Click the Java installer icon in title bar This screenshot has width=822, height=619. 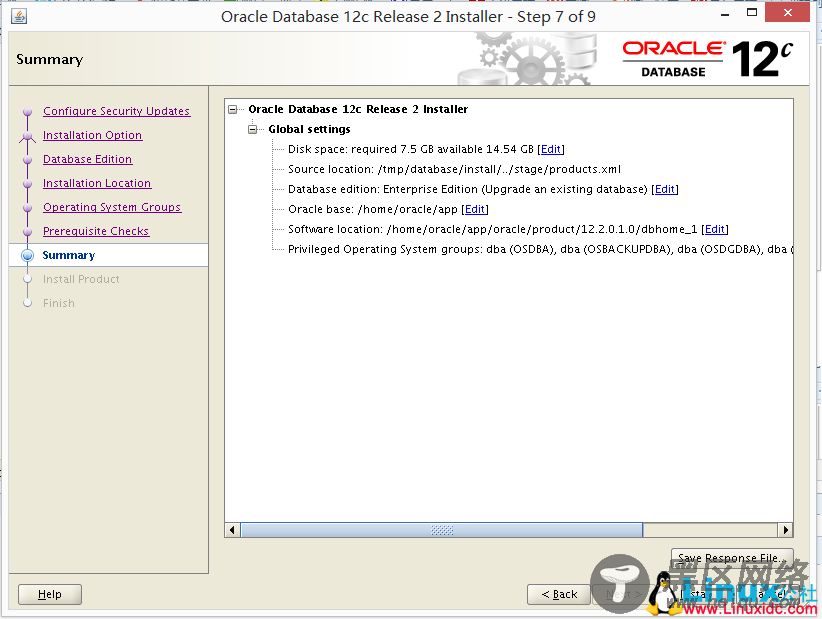coord(19,16)
